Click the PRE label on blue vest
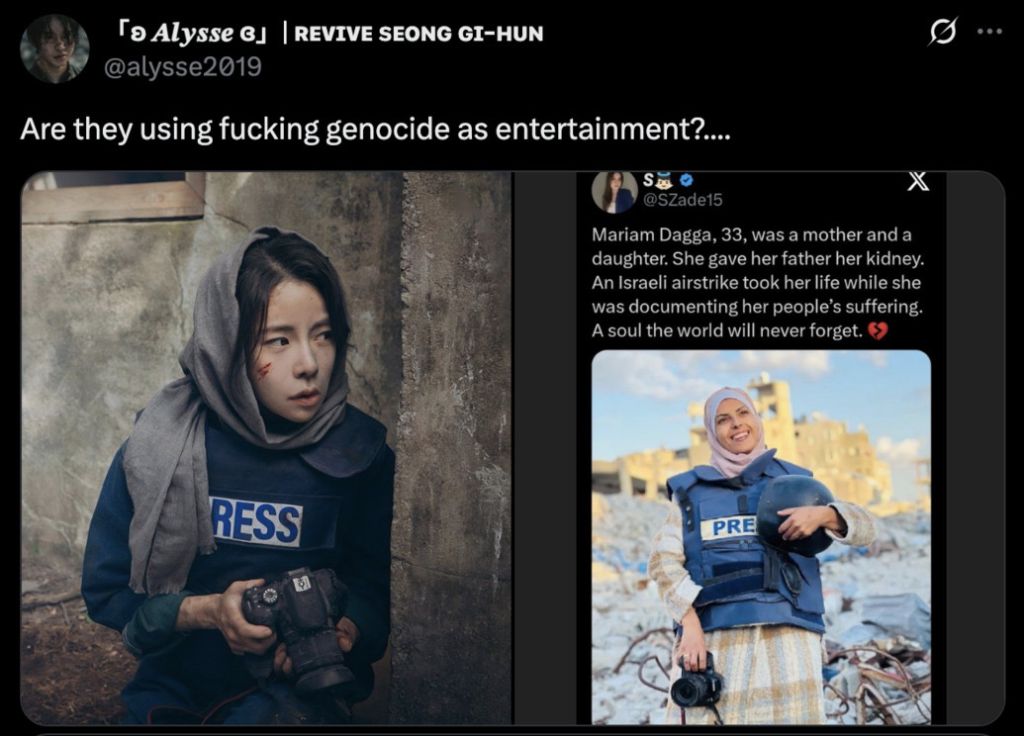This screenshot has width=1024, height=736. click(x=729, y=526)
